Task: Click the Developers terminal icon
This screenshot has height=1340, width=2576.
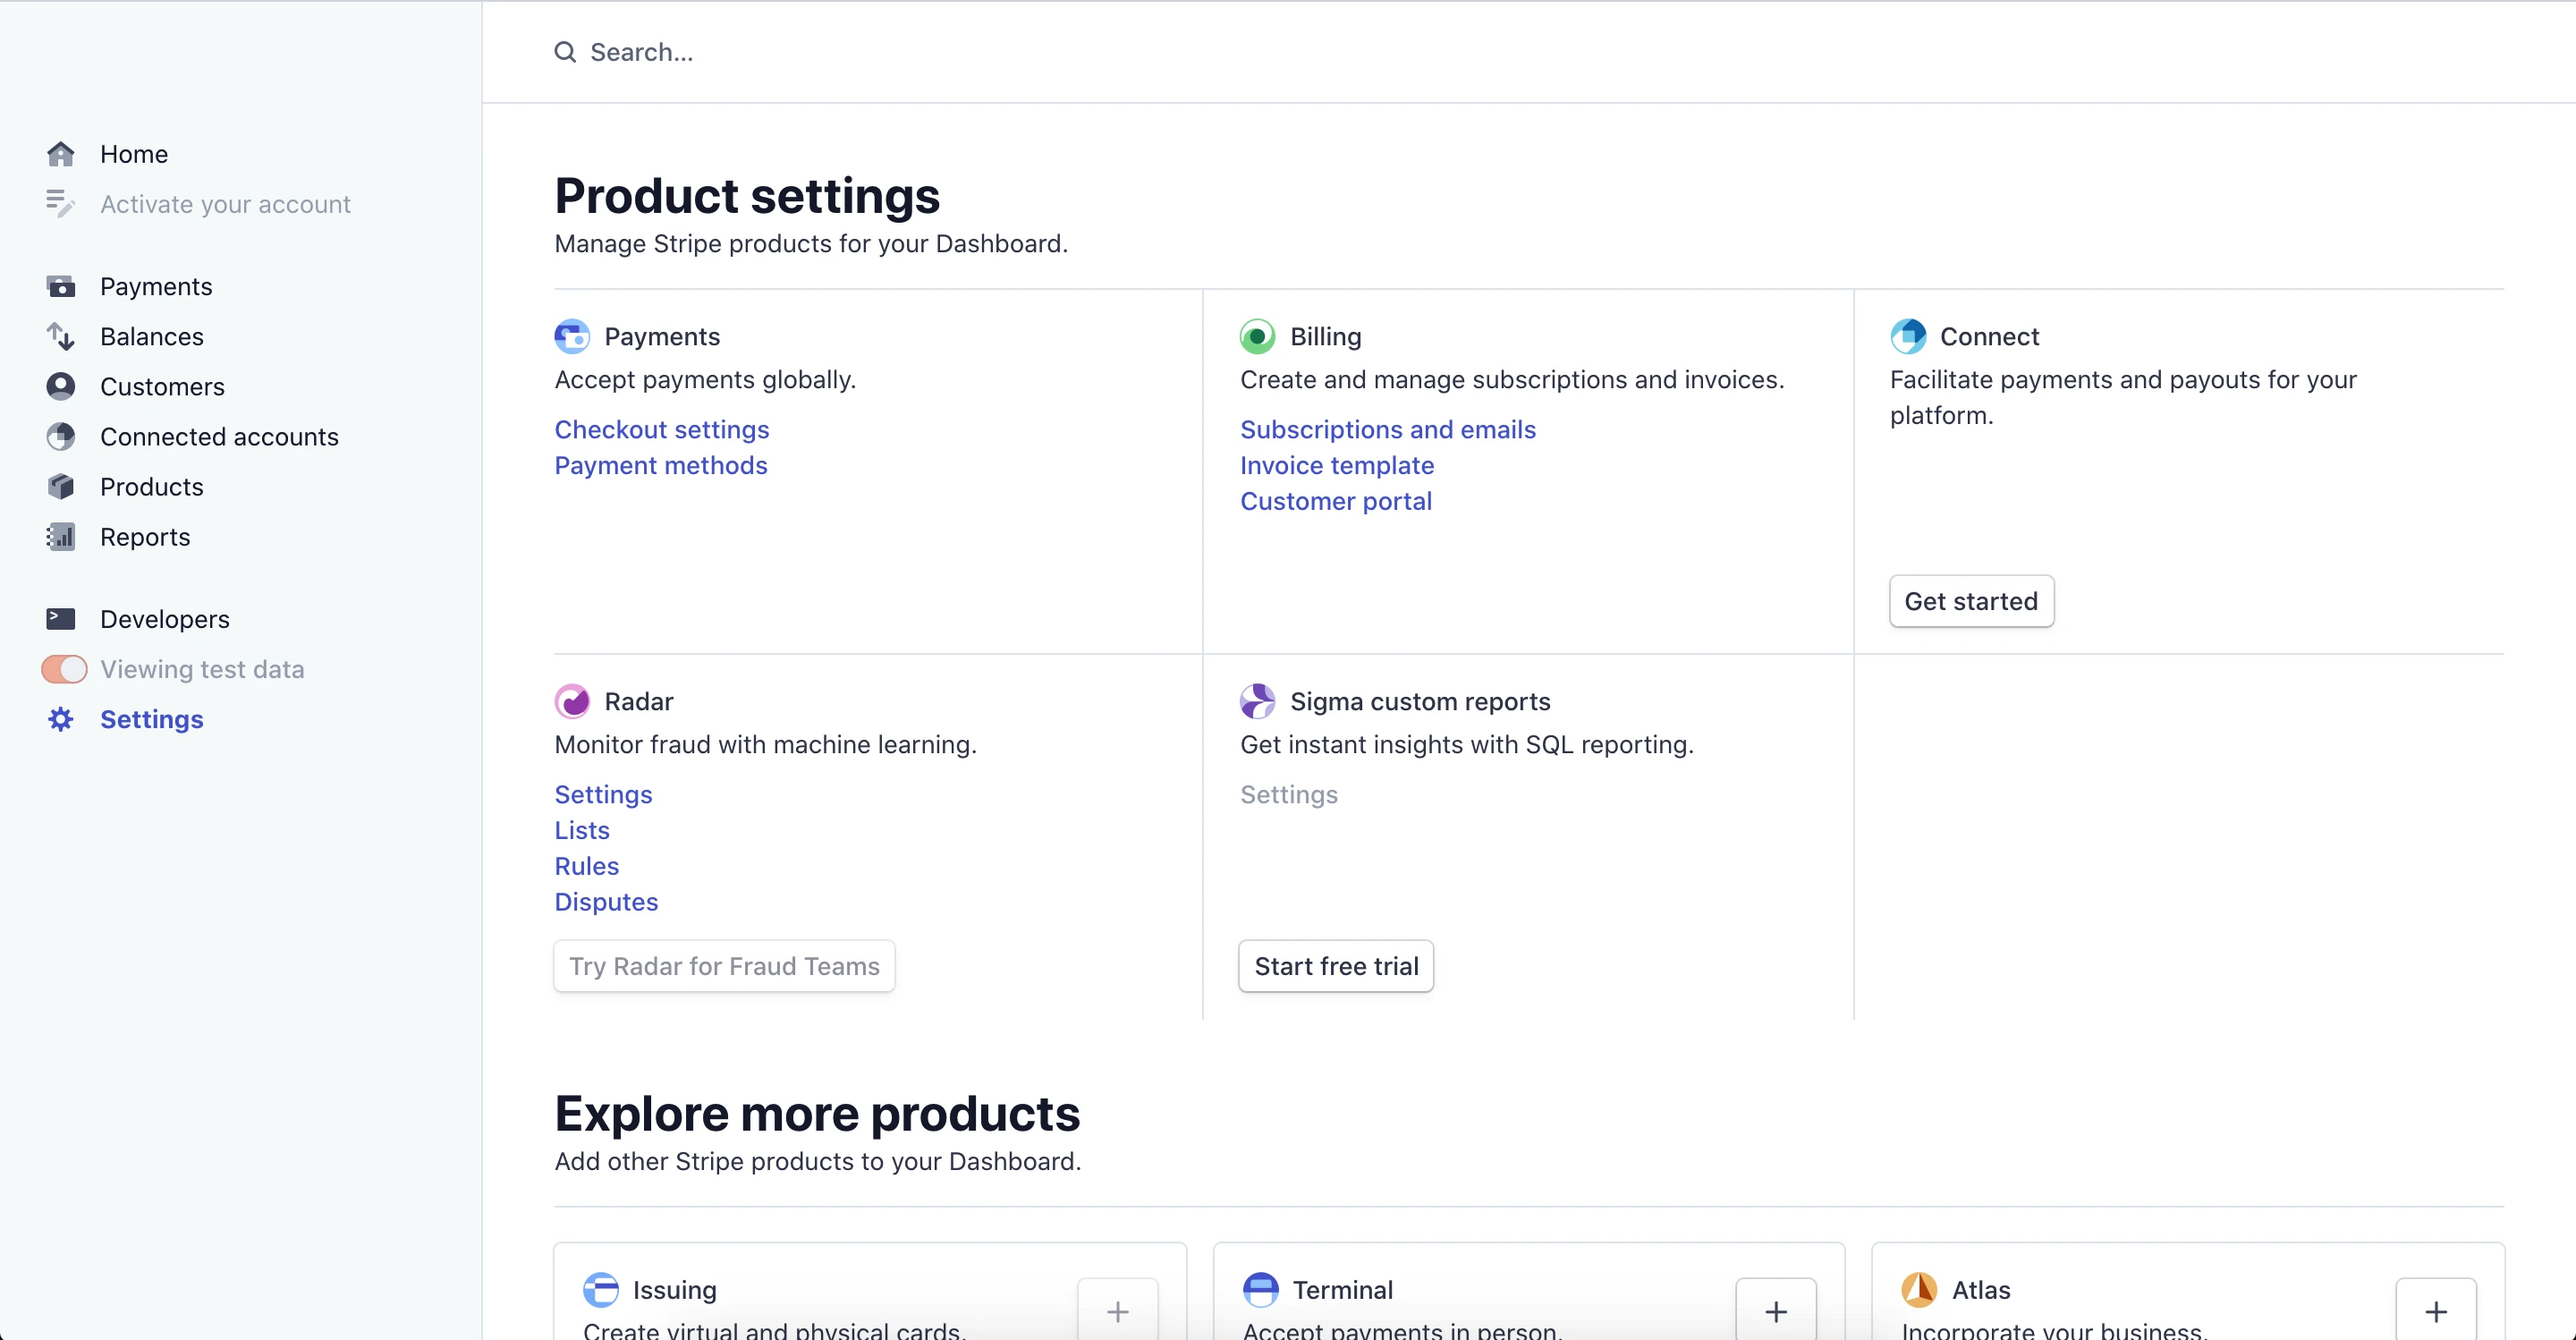Action: 60,619
